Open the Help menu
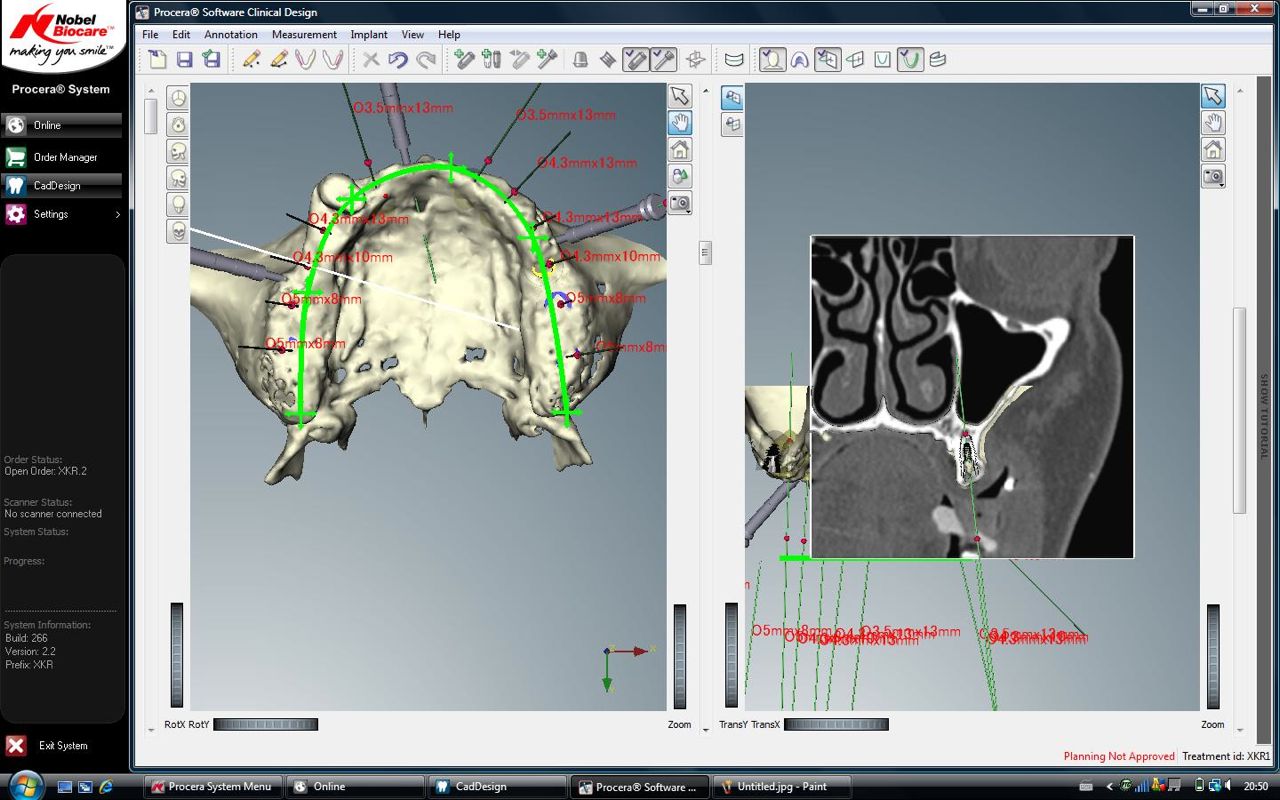 point(449,34)
